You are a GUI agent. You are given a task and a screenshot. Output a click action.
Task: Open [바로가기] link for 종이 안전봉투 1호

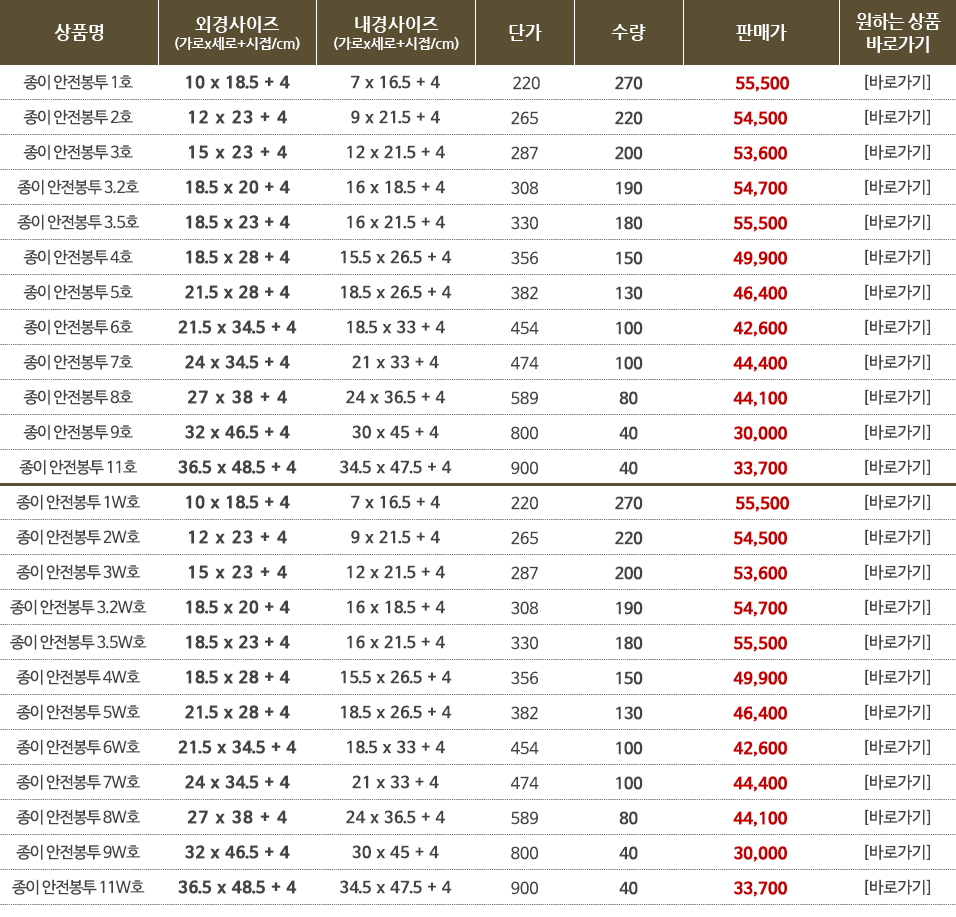(x=897, y=82)
